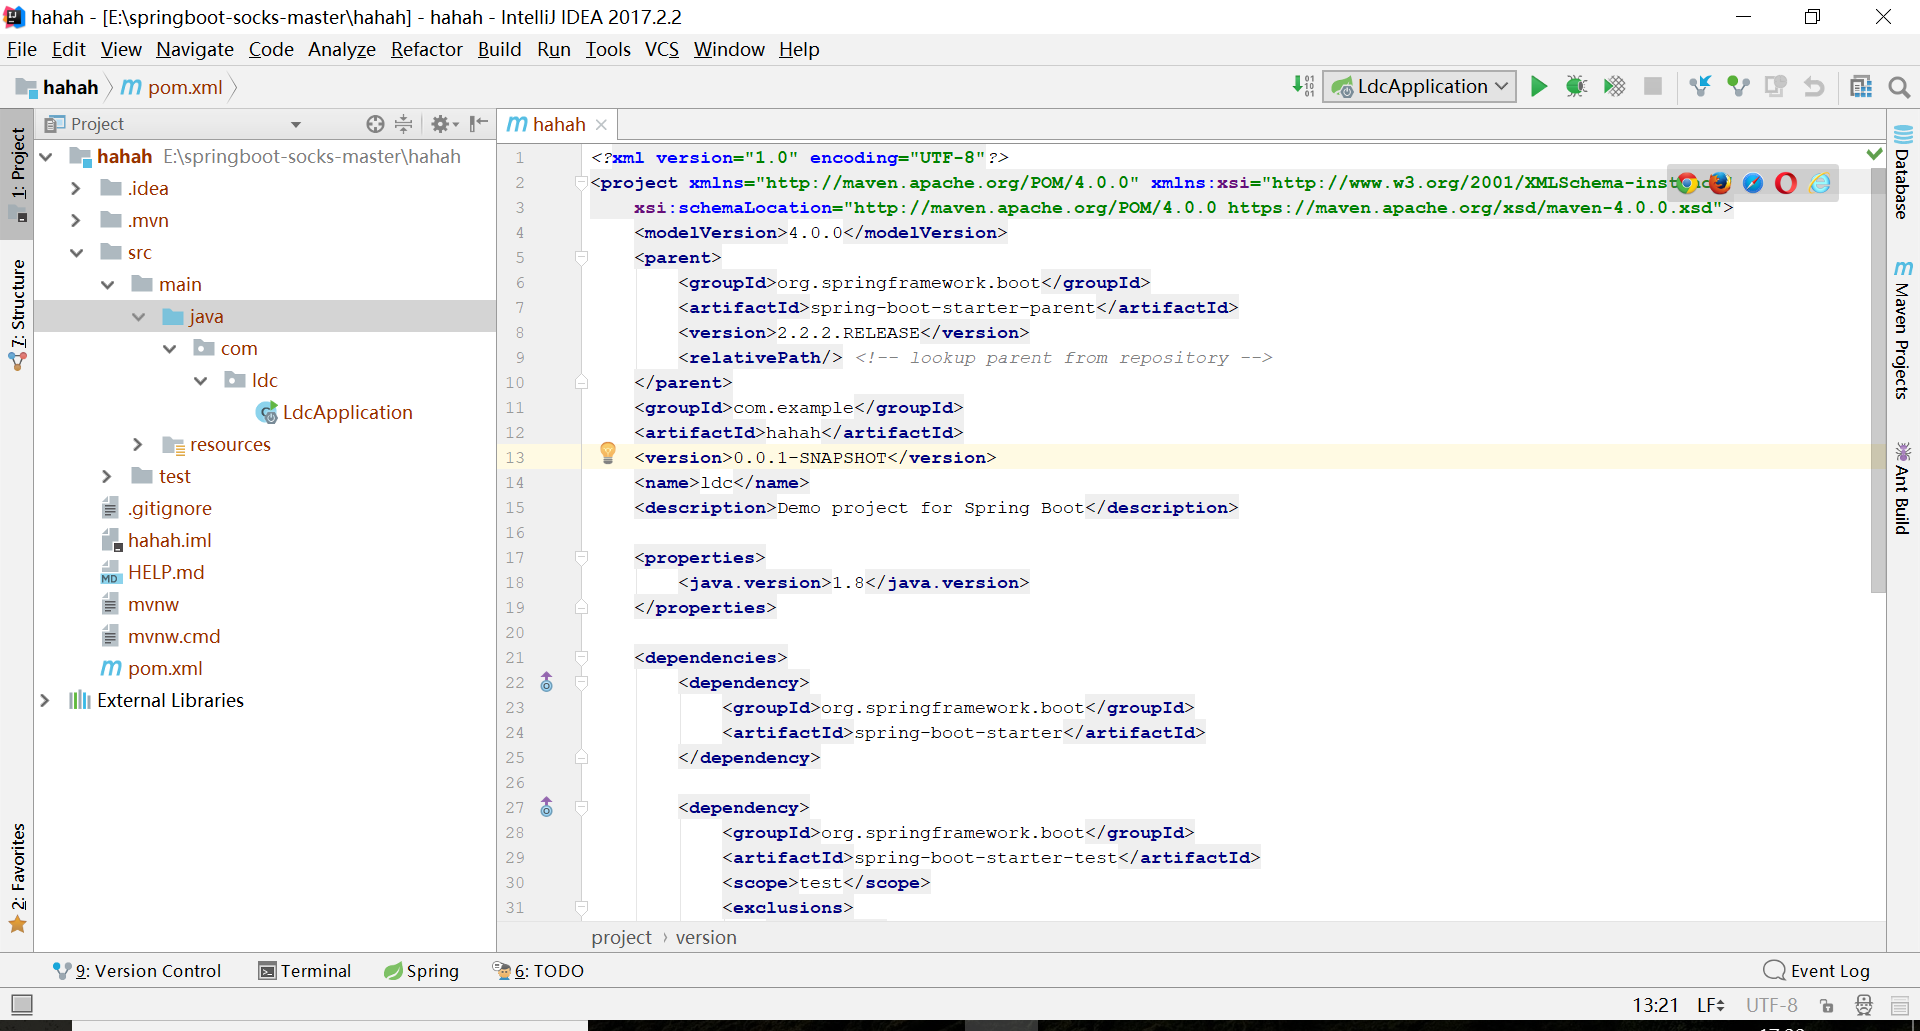Click the dependency gutter icon on line 27
The width and height of the screenshot is (1920, 1031).
click(x=546, y=807)
